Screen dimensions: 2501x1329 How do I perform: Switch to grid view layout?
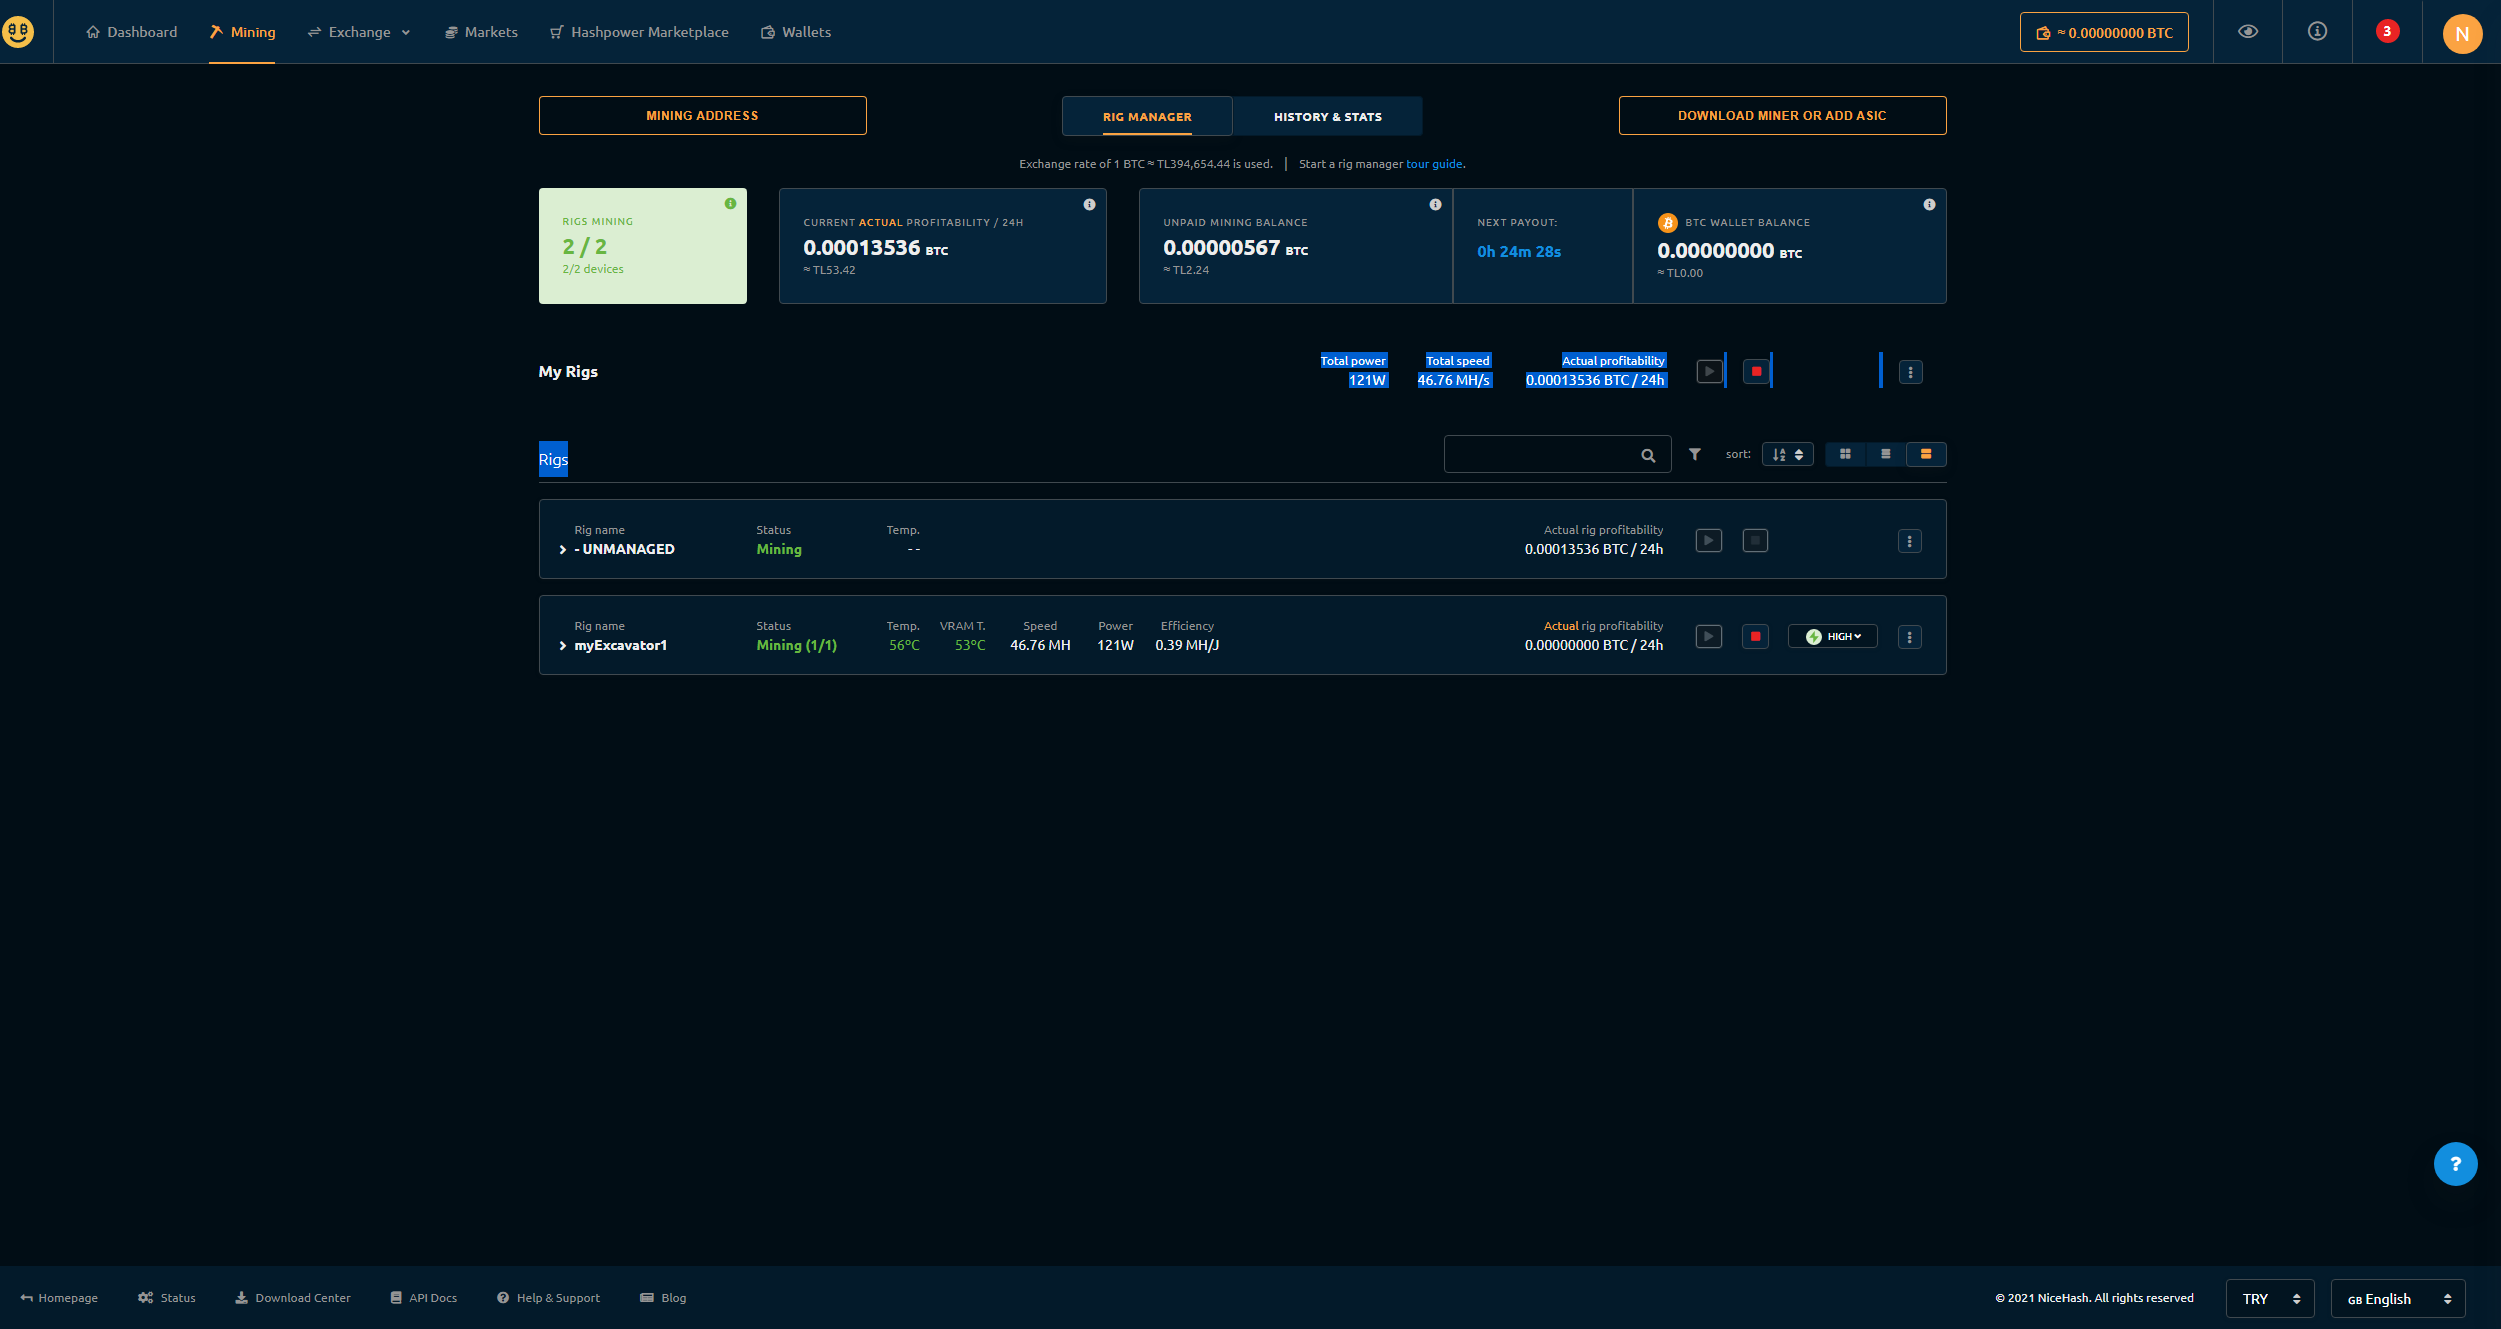coord(1845,454)
